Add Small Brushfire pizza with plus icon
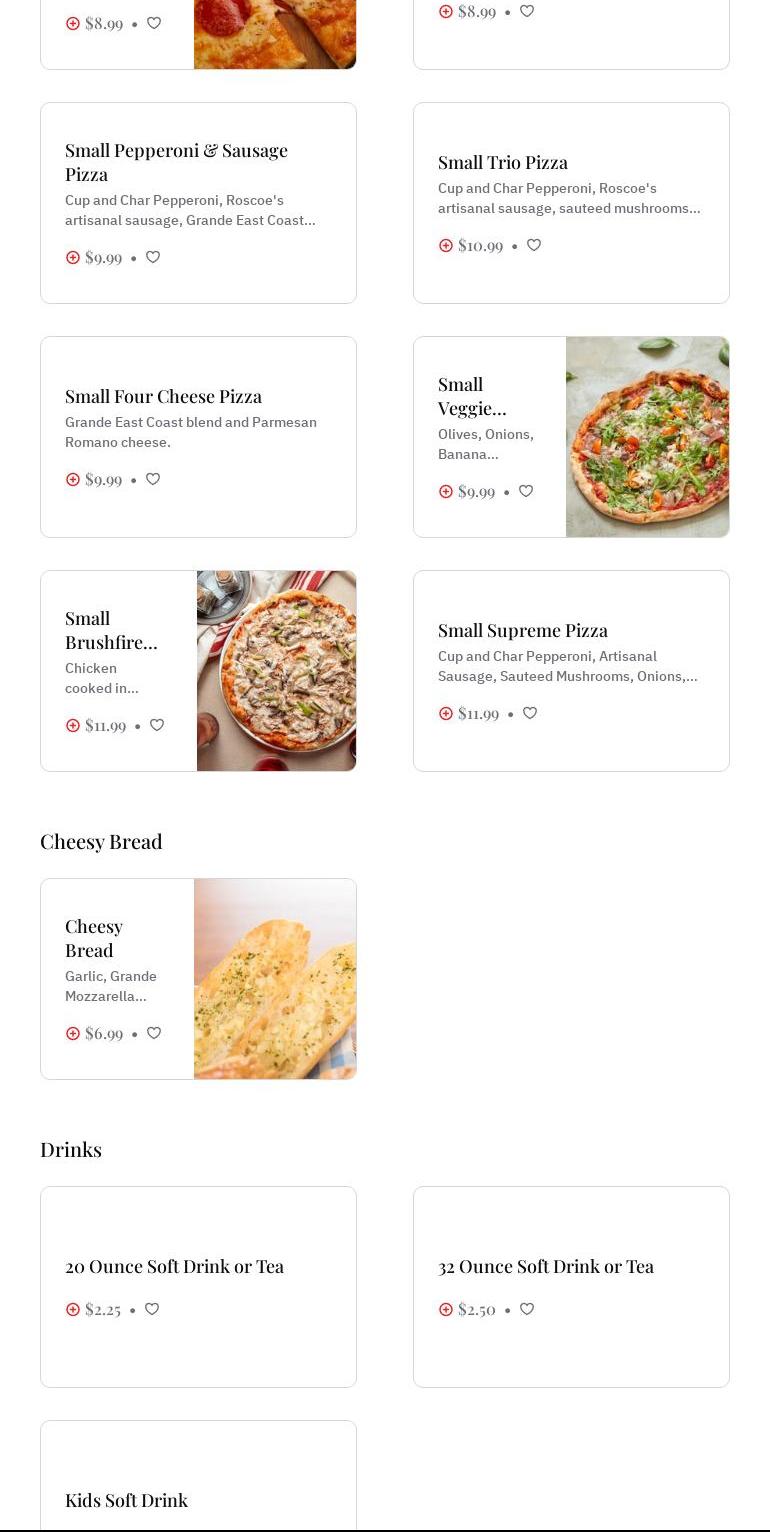This screenshot has width=770, height=1532. (73, 726)
